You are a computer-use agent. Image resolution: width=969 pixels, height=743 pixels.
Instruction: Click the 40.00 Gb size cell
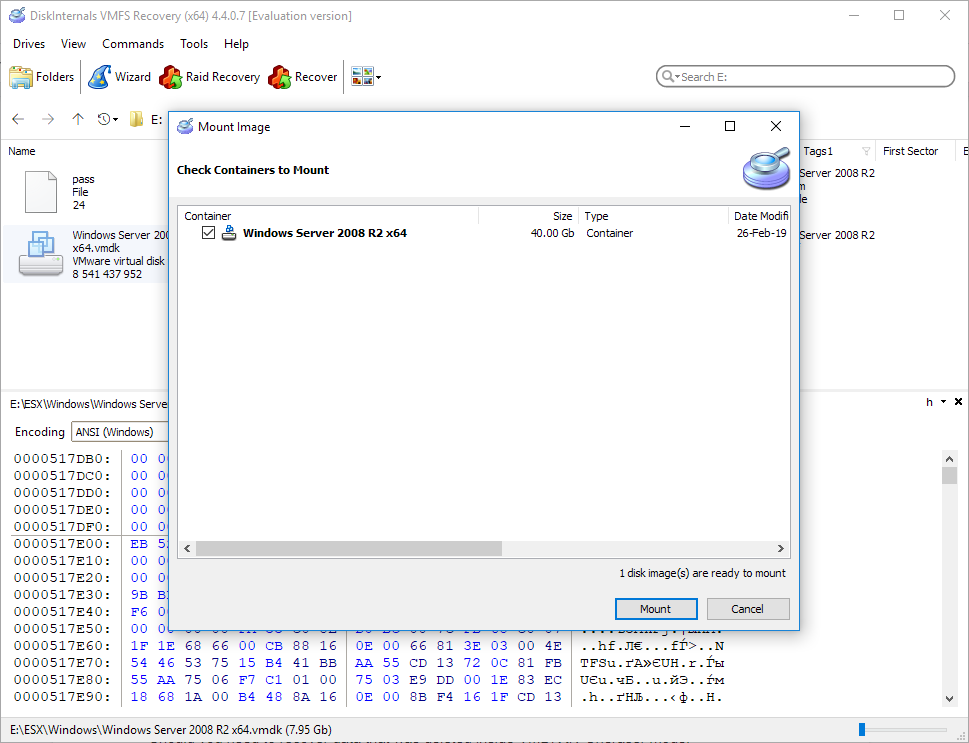[x=552, y=233]
